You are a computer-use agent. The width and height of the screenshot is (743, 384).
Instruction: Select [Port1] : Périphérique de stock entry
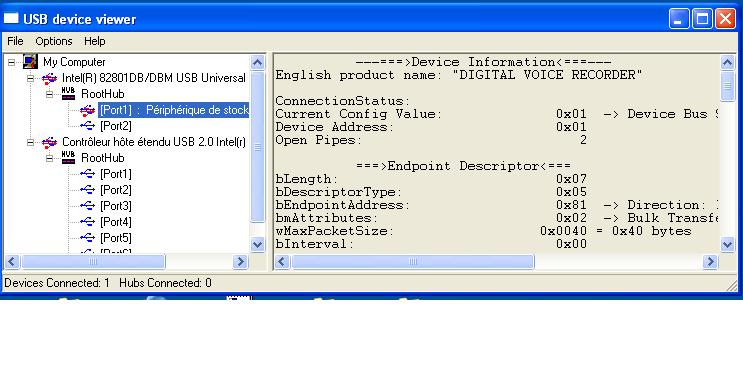pyautogui.click(x=174, y=110)
